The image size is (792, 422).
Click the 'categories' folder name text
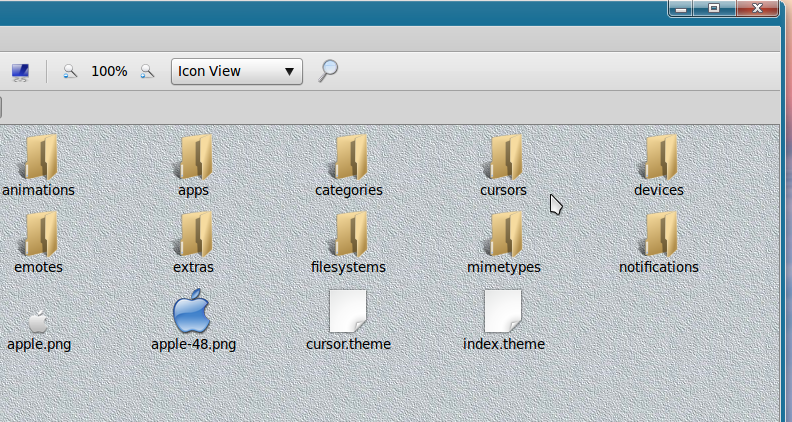coord(349,190)
